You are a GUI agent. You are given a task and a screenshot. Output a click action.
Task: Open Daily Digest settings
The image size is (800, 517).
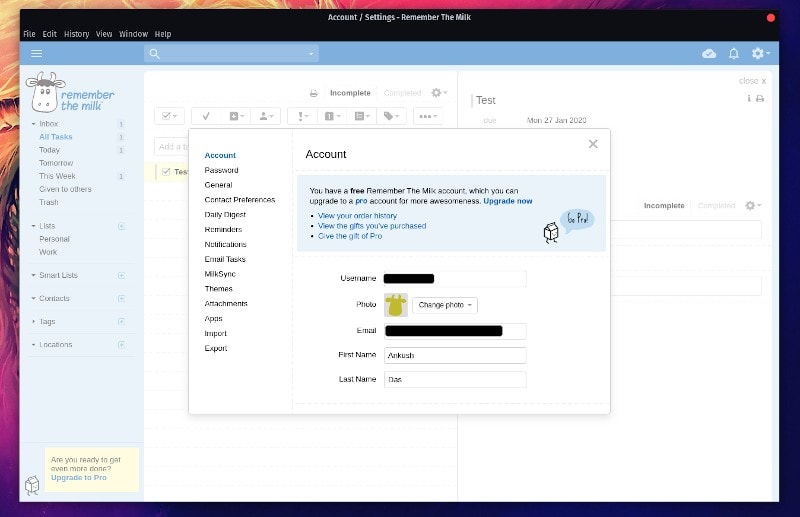click(225, 214)
